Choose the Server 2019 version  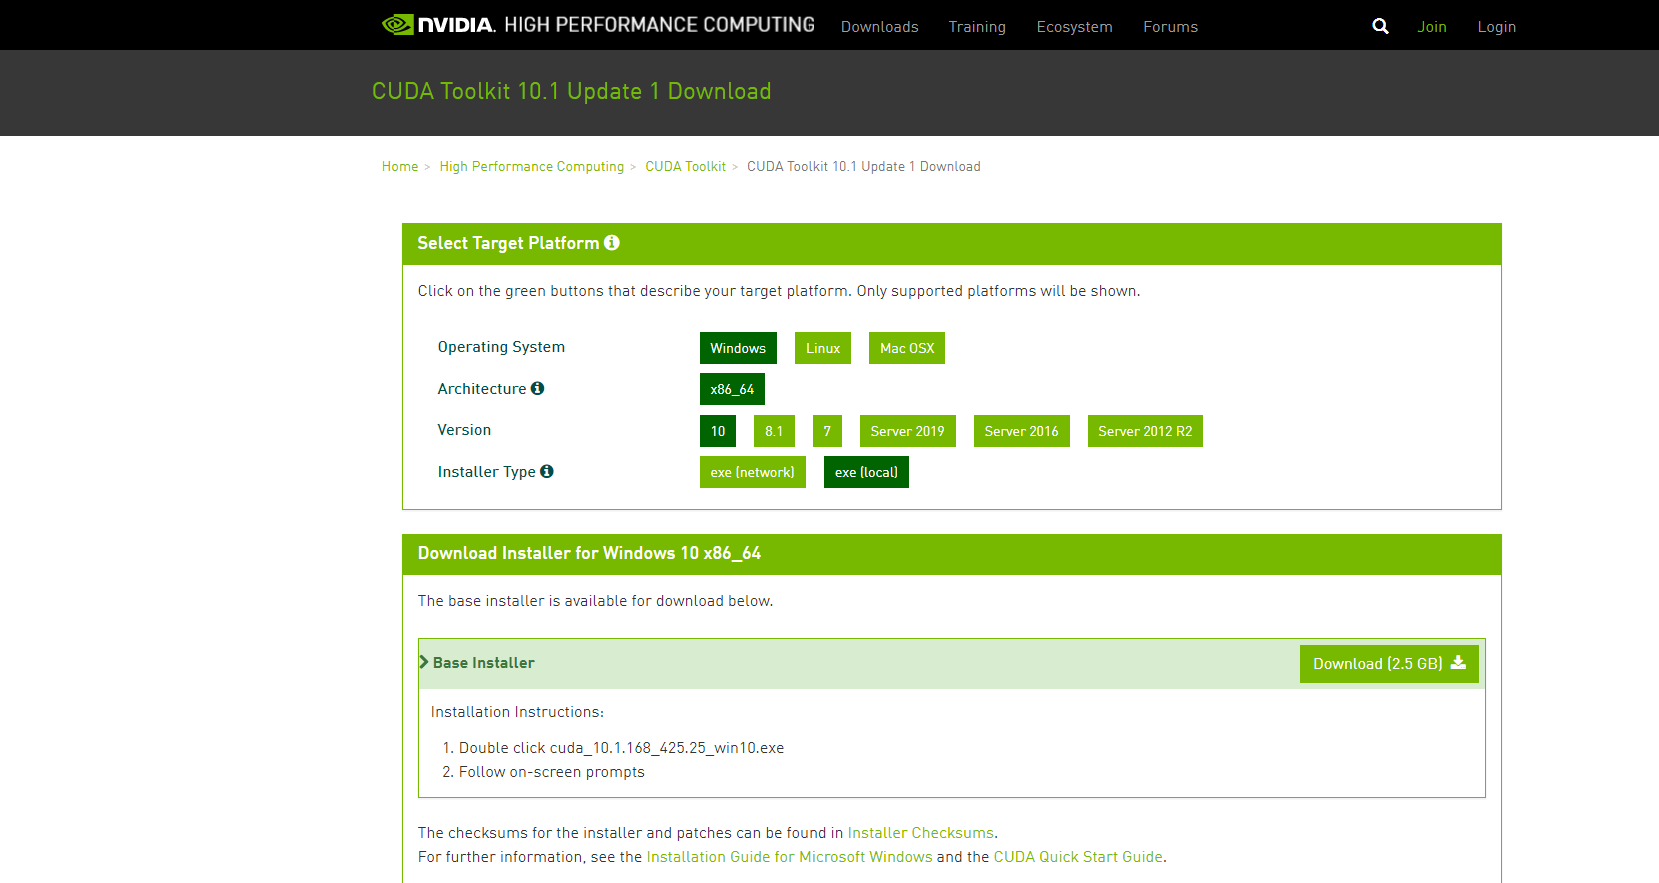pos(907,431)
